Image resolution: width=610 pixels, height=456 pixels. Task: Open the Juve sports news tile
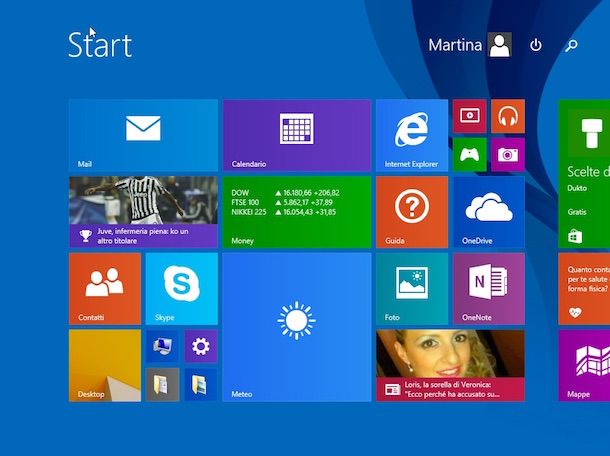tap(143, 212)
